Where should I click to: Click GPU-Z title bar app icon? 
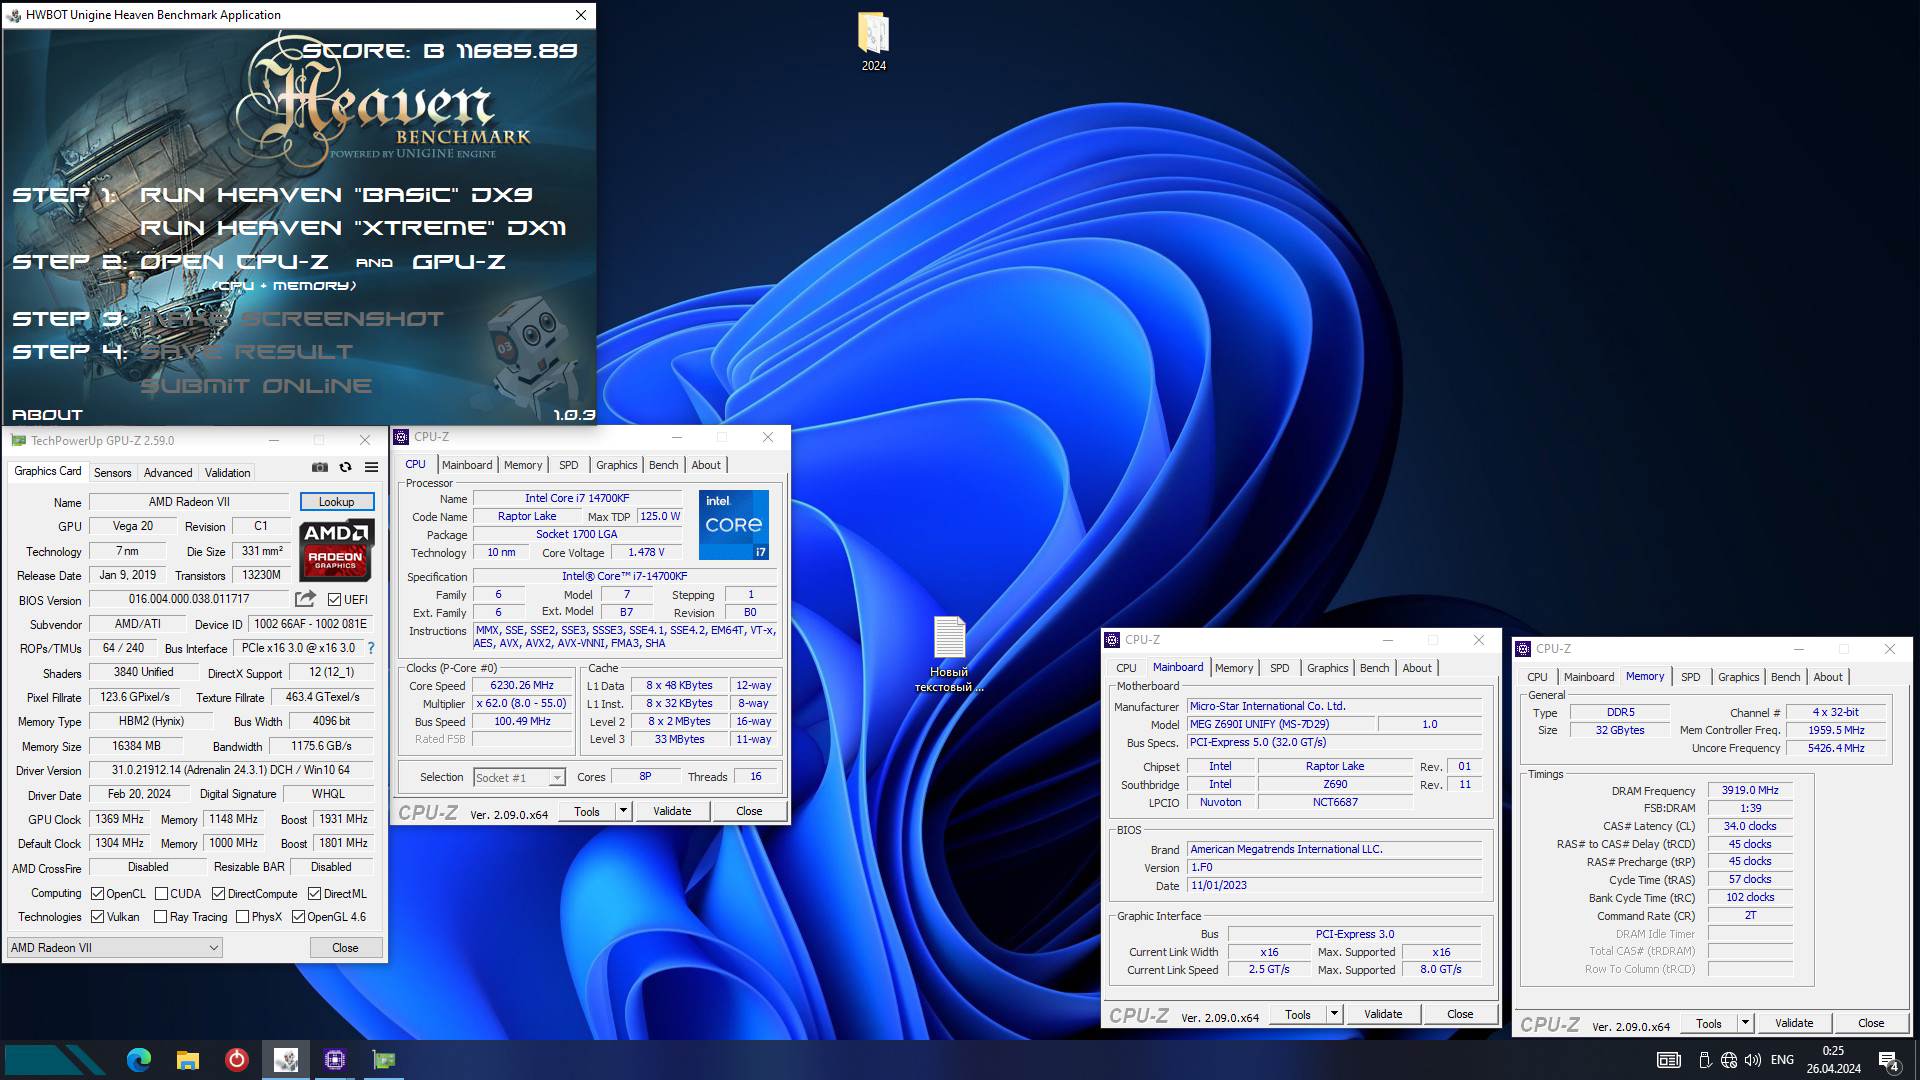18,440
